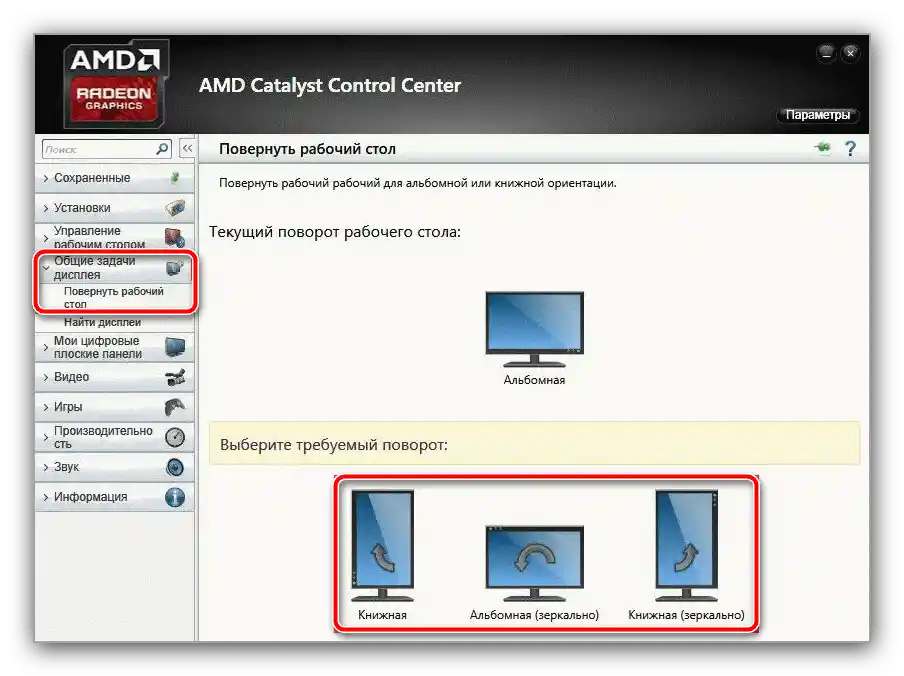Select Альбомная (зеркально) rotation monitor
Screen dimensions: 904x676
click(534, 563)
